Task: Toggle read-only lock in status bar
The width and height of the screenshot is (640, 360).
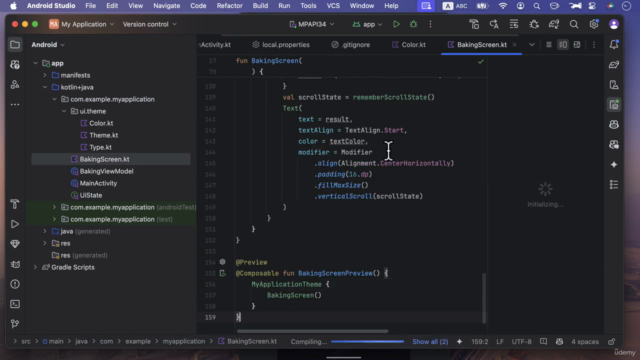Action: (x=611, y=342)
